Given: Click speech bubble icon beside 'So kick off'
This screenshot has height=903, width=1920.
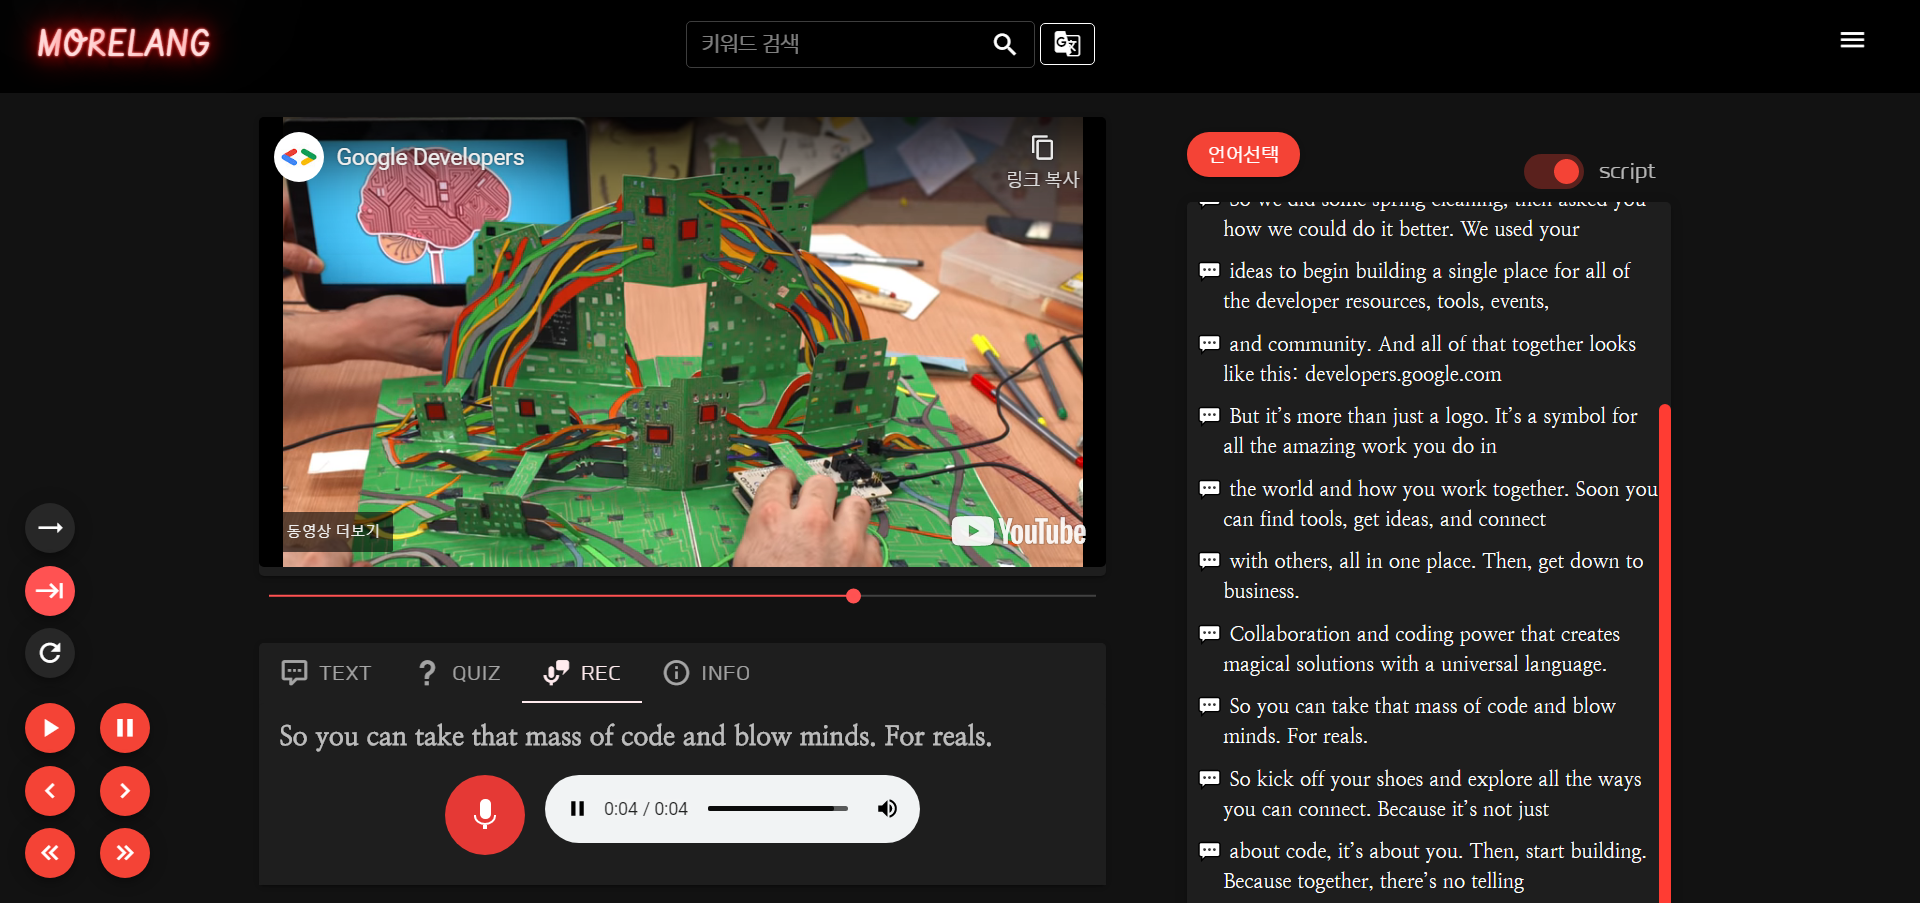Looking at the screenshot, I should pos(1209,779).
